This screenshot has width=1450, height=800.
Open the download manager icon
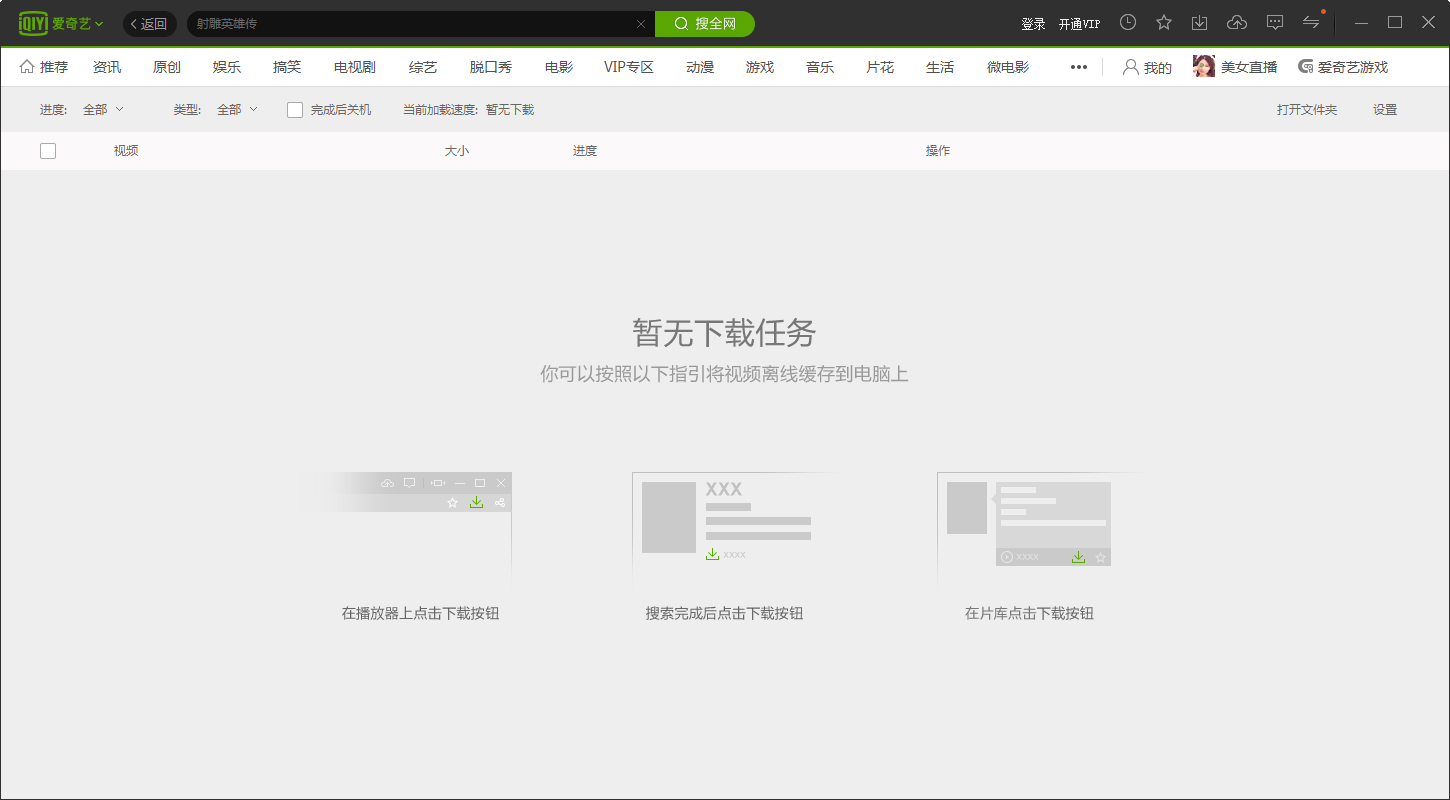(x=1200, y=21)
